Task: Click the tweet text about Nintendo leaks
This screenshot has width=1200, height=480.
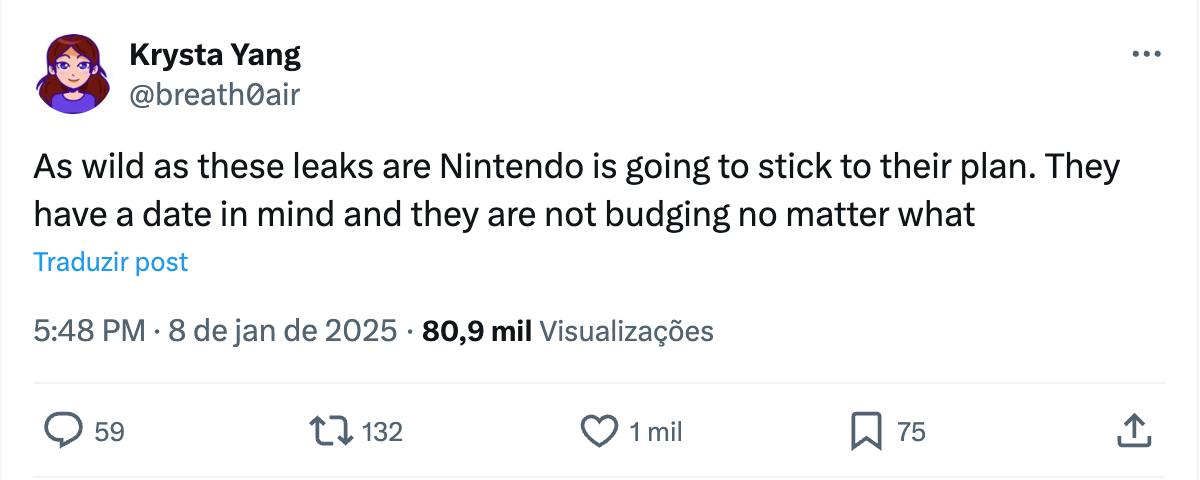Action: tap(575, 190)
